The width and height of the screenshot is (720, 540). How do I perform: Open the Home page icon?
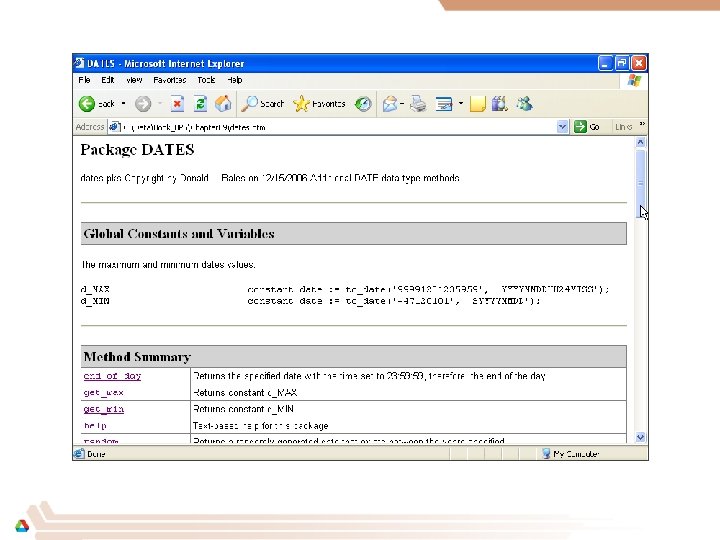(223, 104)
